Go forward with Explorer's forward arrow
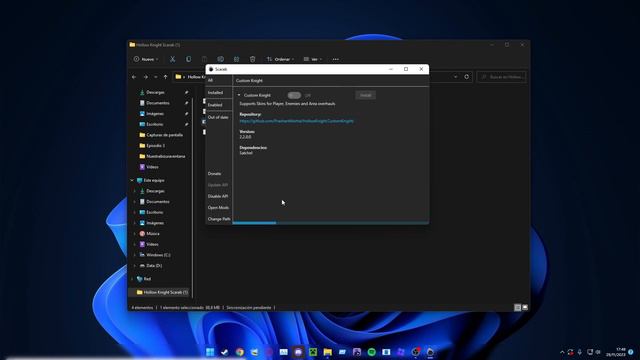The width and height of the screenshot is (640, 360). (x=146, y=77)
